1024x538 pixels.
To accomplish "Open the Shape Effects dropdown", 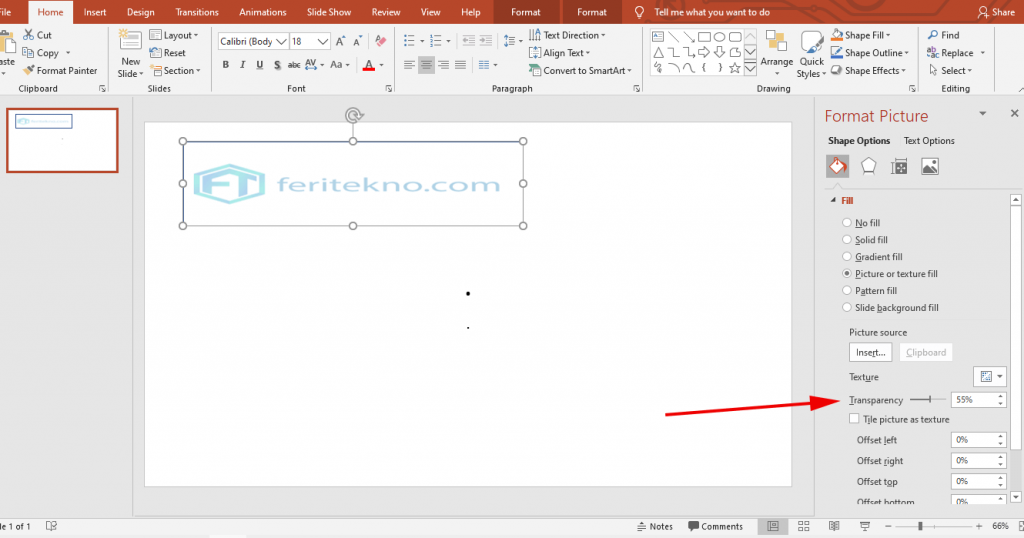I will tap(869, 71).
